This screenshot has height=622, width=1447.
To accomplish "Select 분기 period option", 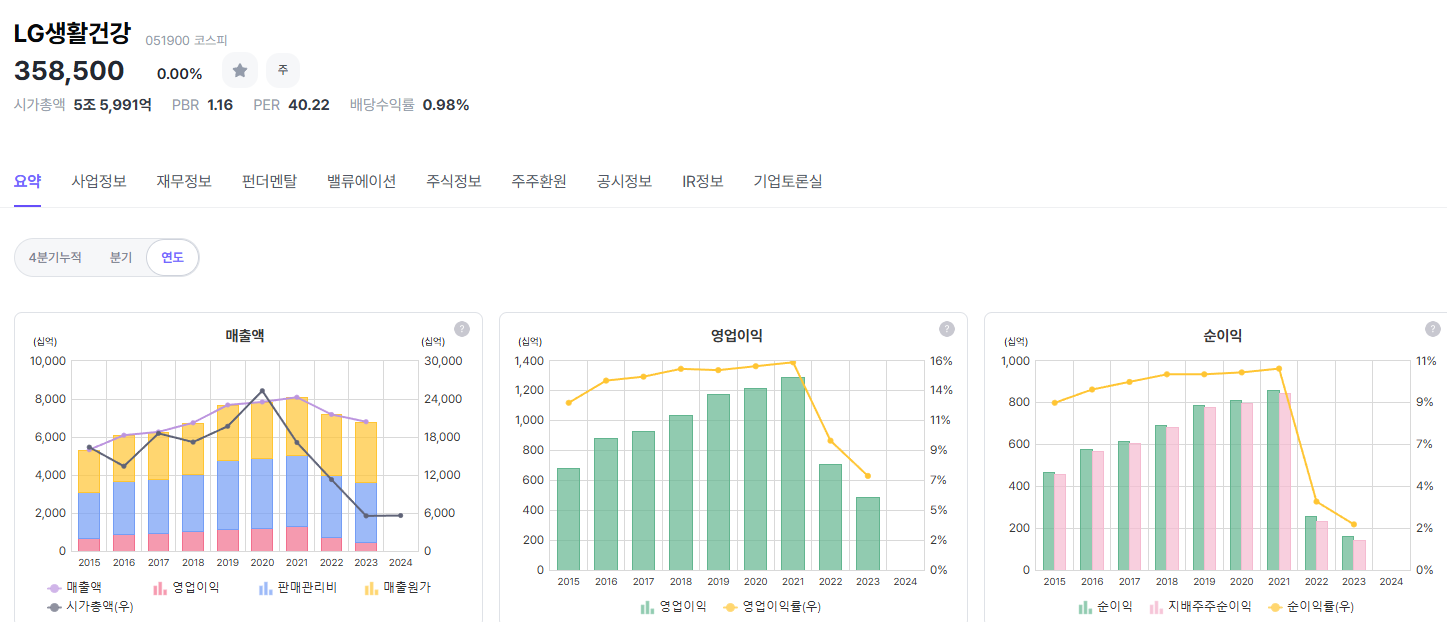I will [x=121, y=257].
